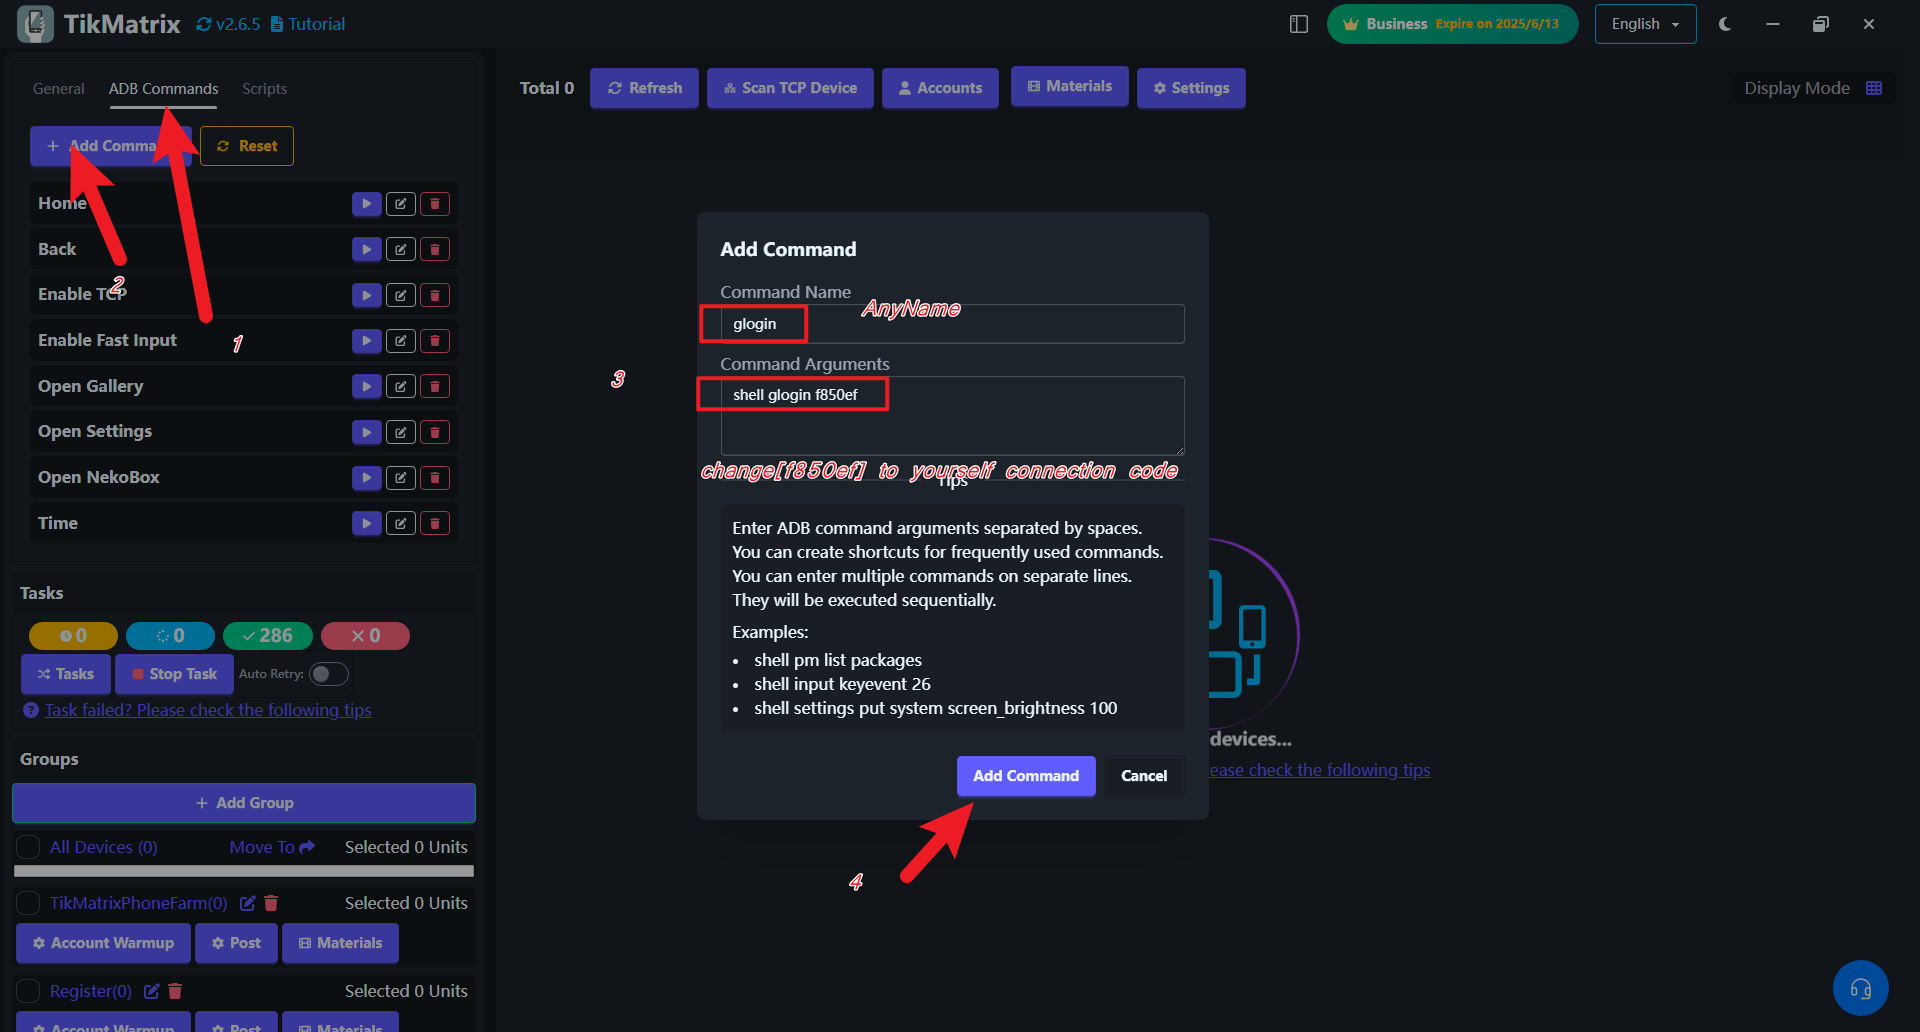Switch to the Scripts tab
Screen dimensions: 1920x1032
click(264, 89)
